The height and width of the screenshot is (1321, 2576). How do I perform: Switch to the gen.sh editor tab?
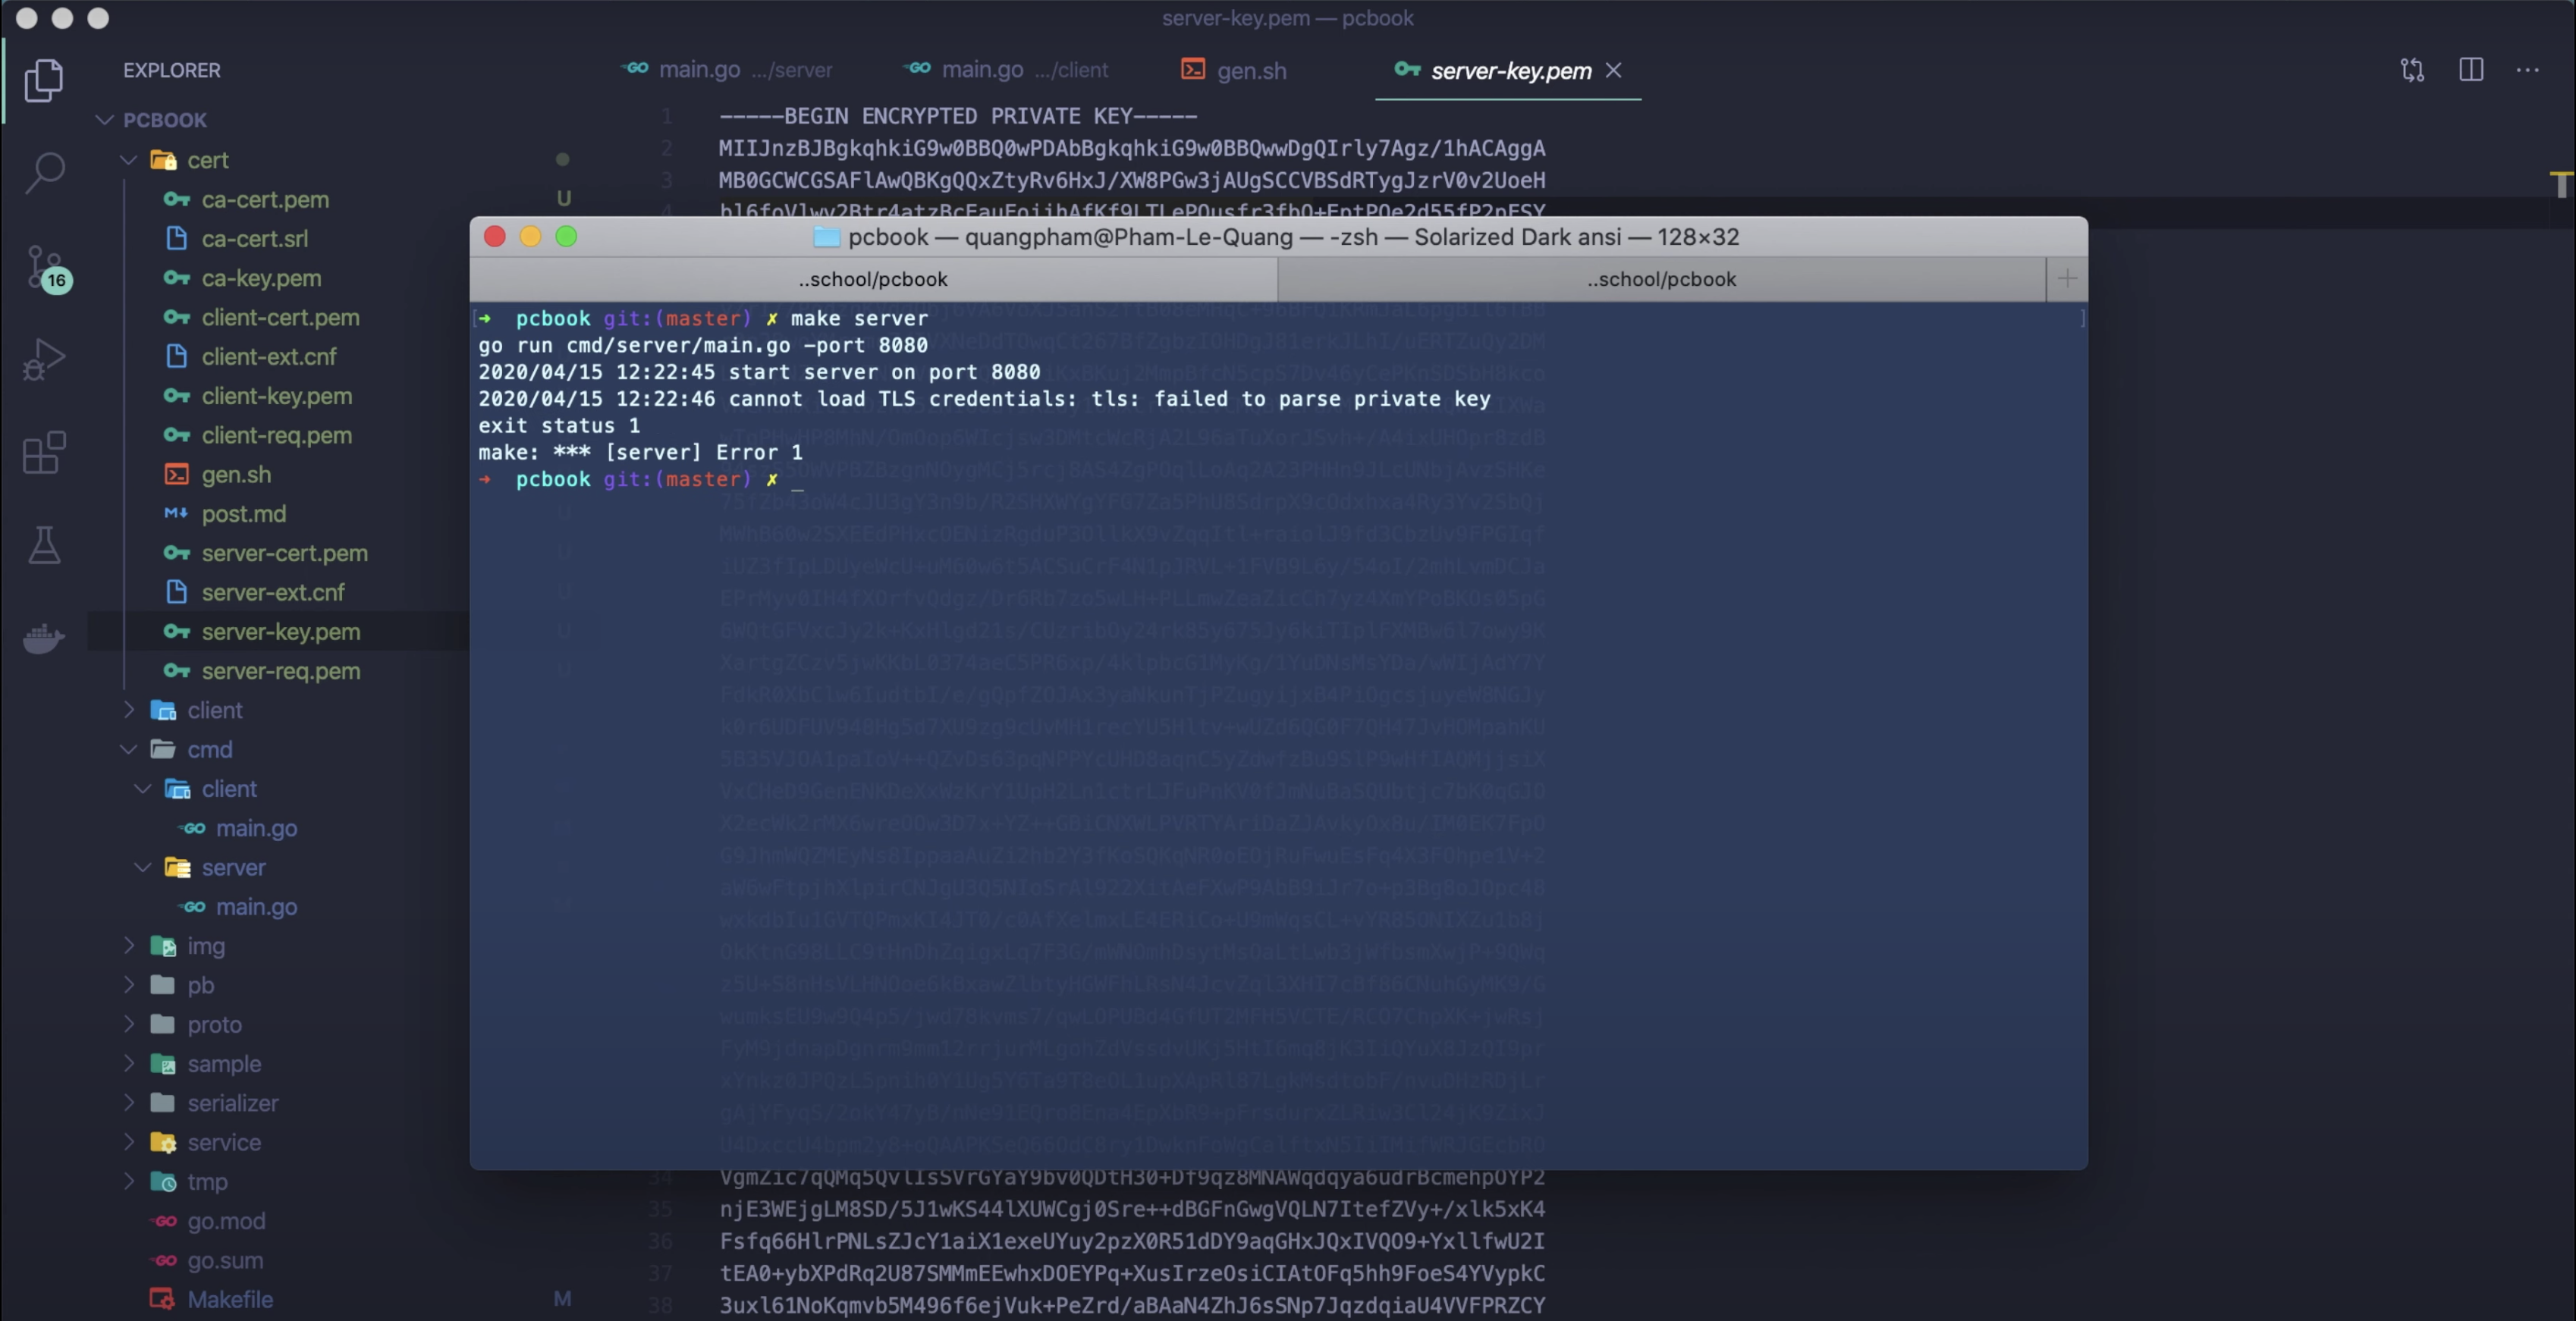coord(1250,71)
